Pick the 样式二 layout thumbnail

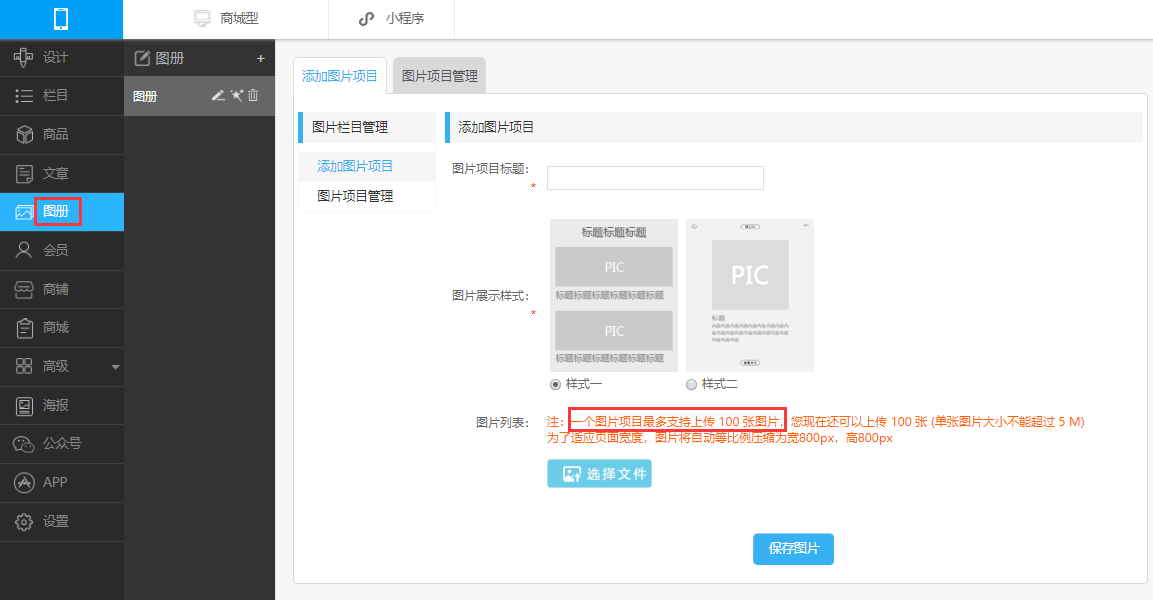click(x=750, y=296)
